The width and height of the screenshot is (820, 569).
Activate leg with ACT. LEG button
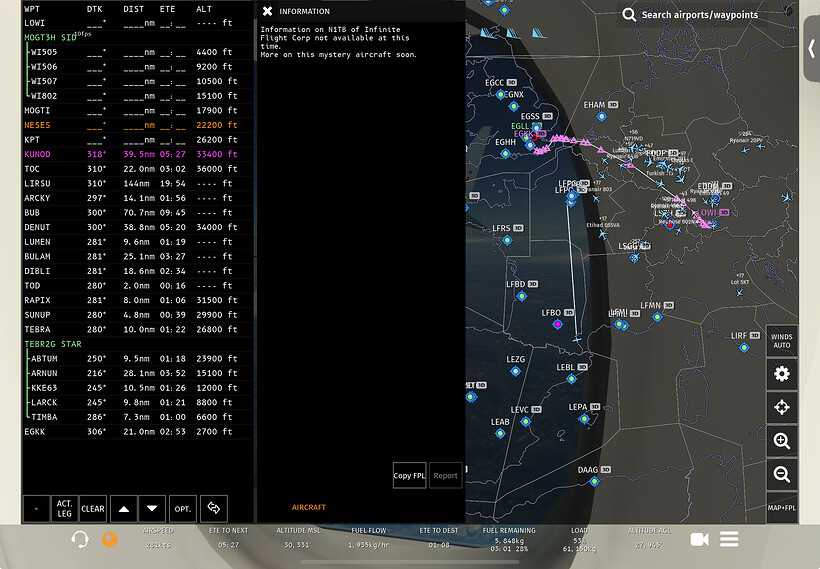click(65, 509)
